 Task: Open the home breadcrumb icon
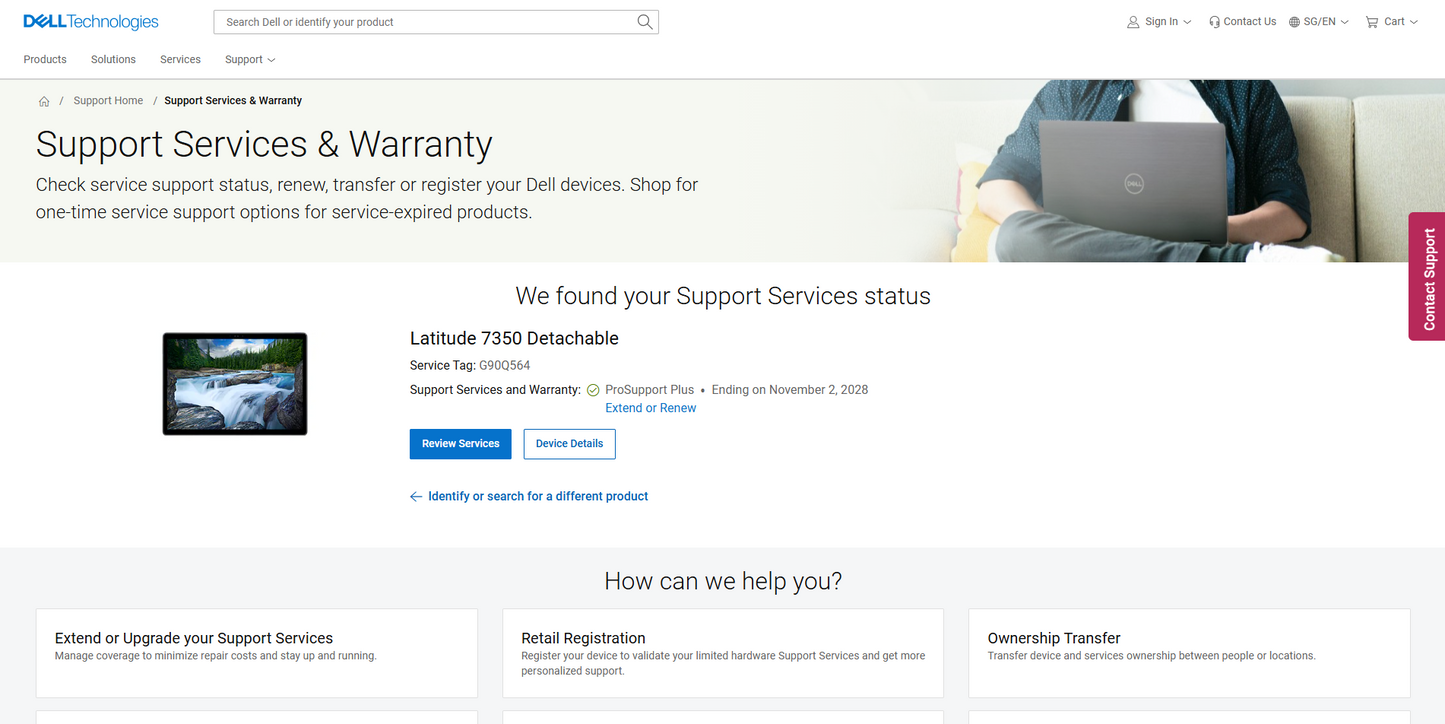tap(44, 100)
